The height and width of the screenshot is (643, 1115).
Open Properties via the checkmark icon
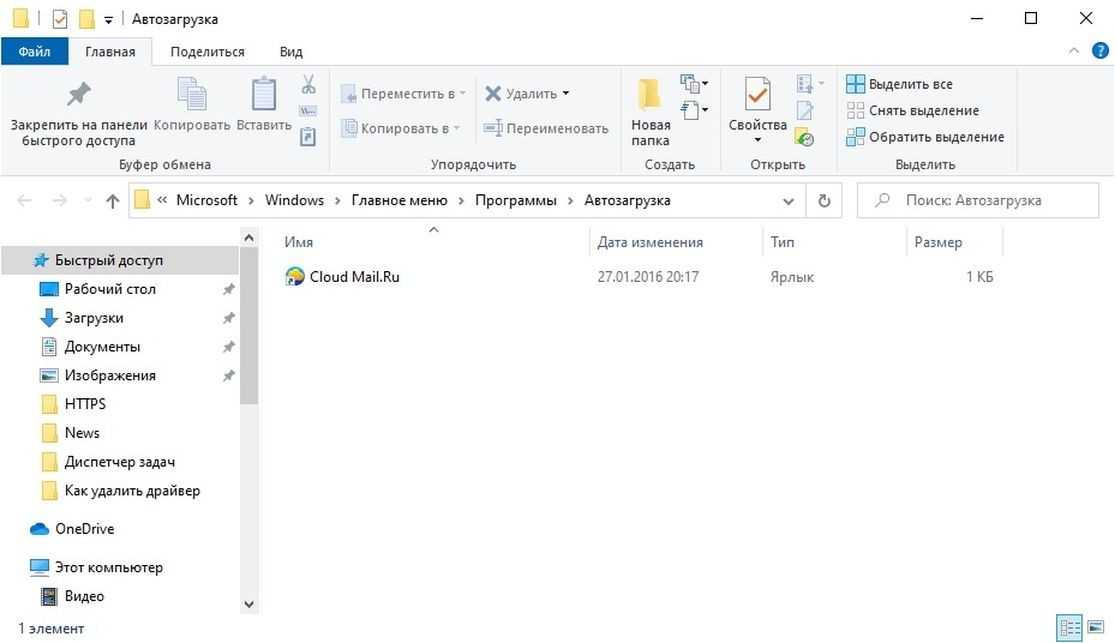coord(757,95)
